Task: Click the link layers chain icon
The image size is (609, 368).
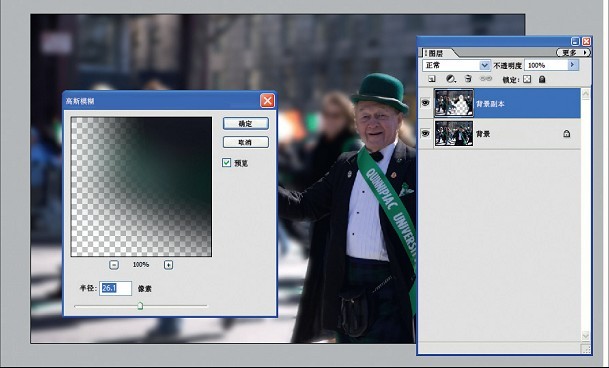Action: click(x=486, y=78)
